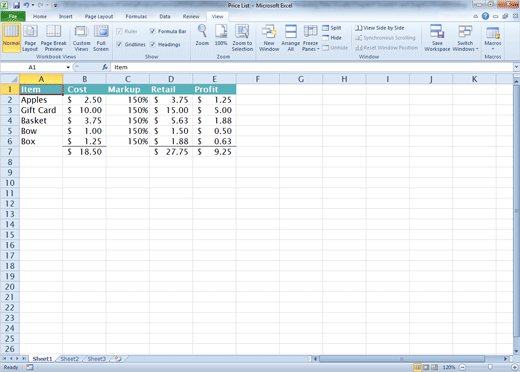This screenshot has height=372, width=520.
Task: Open Macros dropdown
Action: (x=493, y=38)
